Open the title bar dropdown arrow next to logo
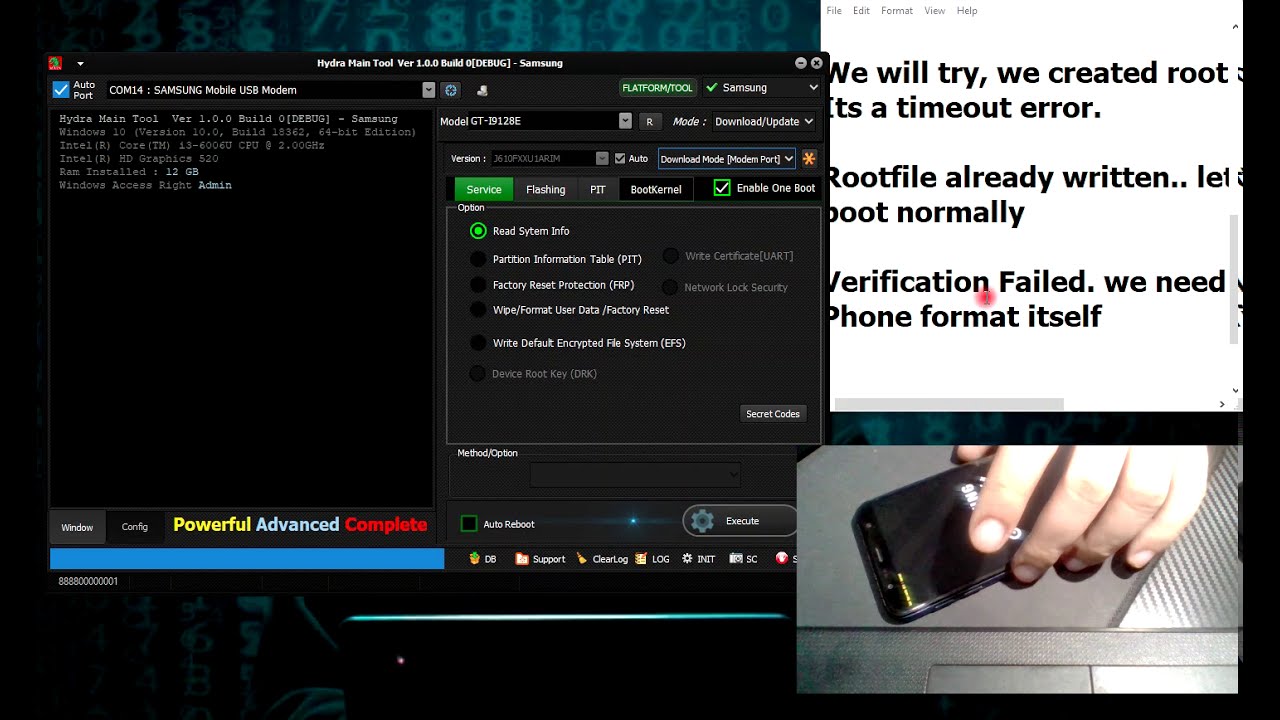The height and width of the screenshot is (720, 1280). click(x=80, y=64)
